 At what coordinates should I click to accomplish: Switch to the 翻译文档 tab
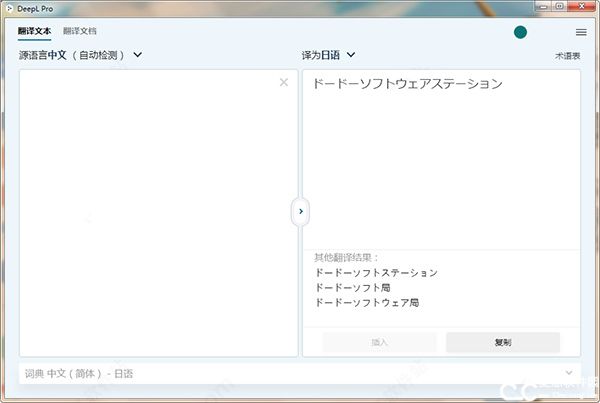pos(80,31)
